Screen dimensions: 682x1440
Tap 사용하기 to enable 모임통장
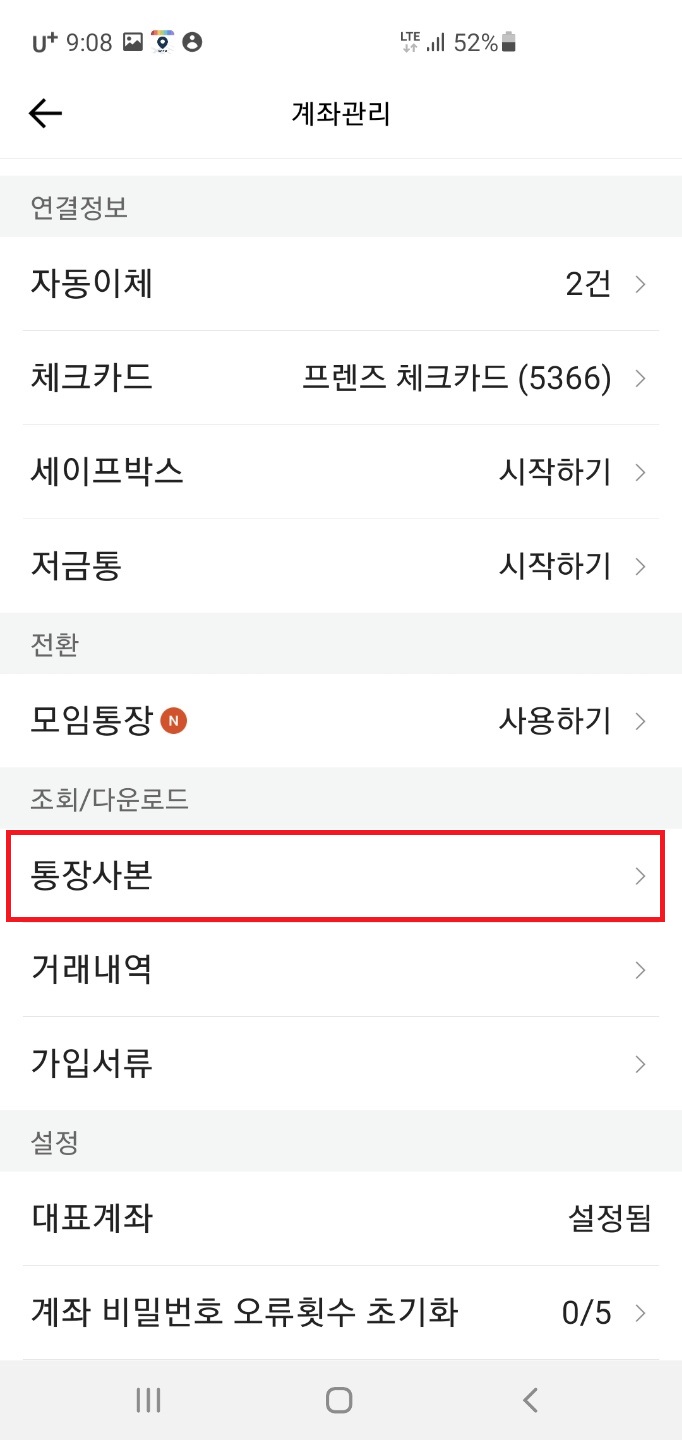click(554, 720)
